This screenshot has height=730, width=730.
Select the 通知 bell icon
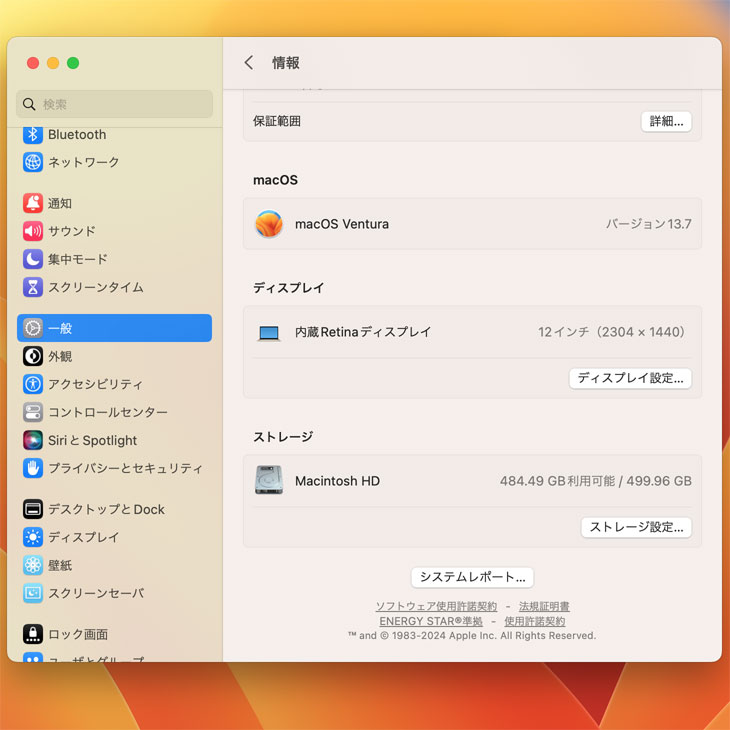point(33,203)
